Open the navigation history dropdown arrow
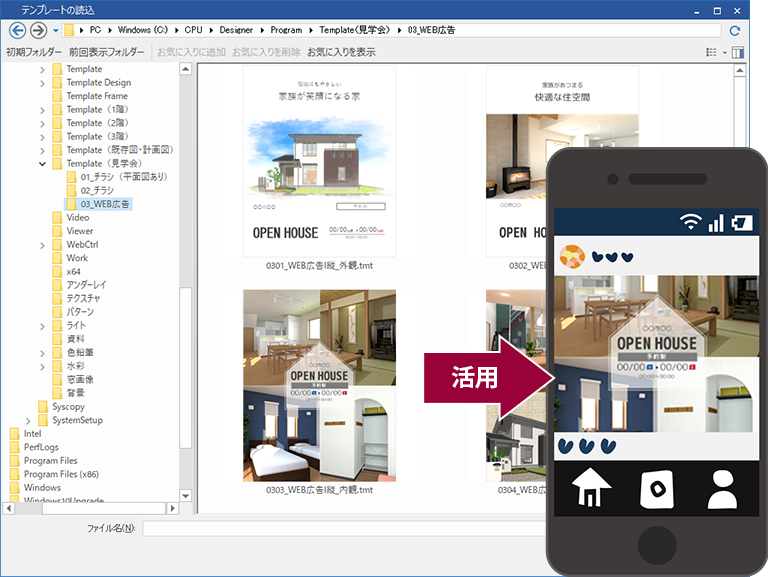 pos(55,31)
